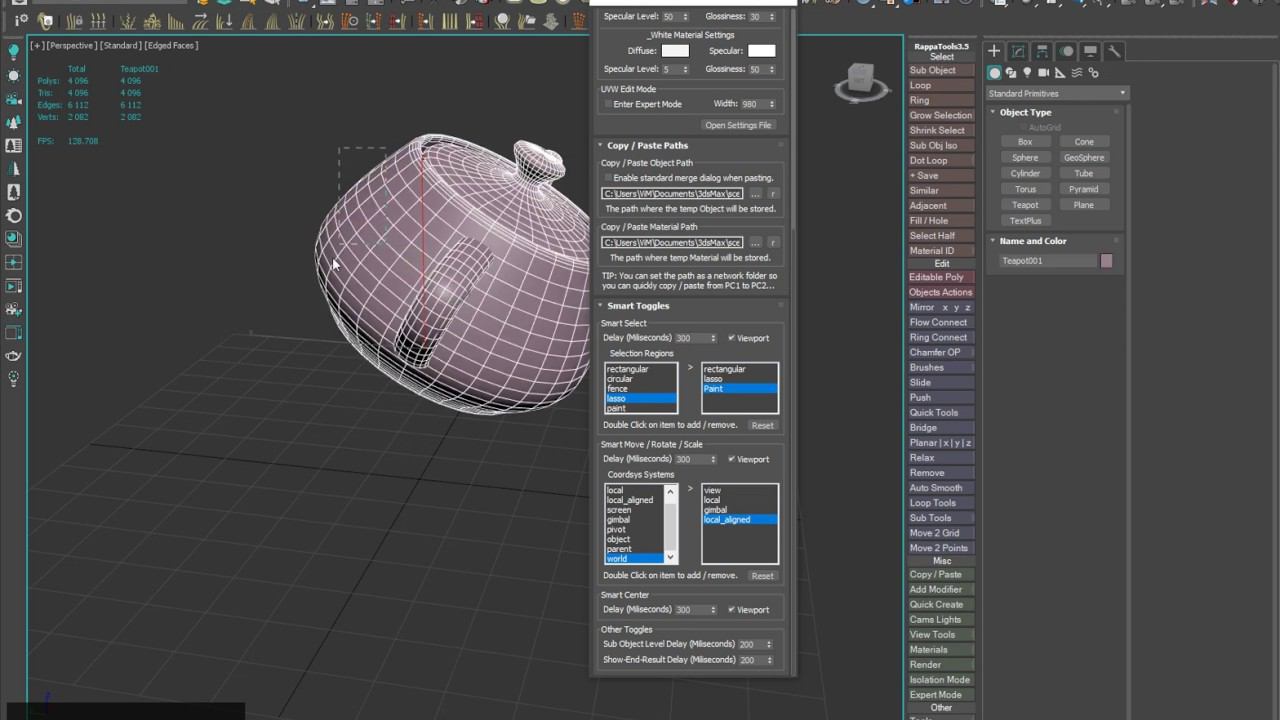Collapse the Copy / Paste Paths rollout

pyautogui.click(x=647, y=146)
